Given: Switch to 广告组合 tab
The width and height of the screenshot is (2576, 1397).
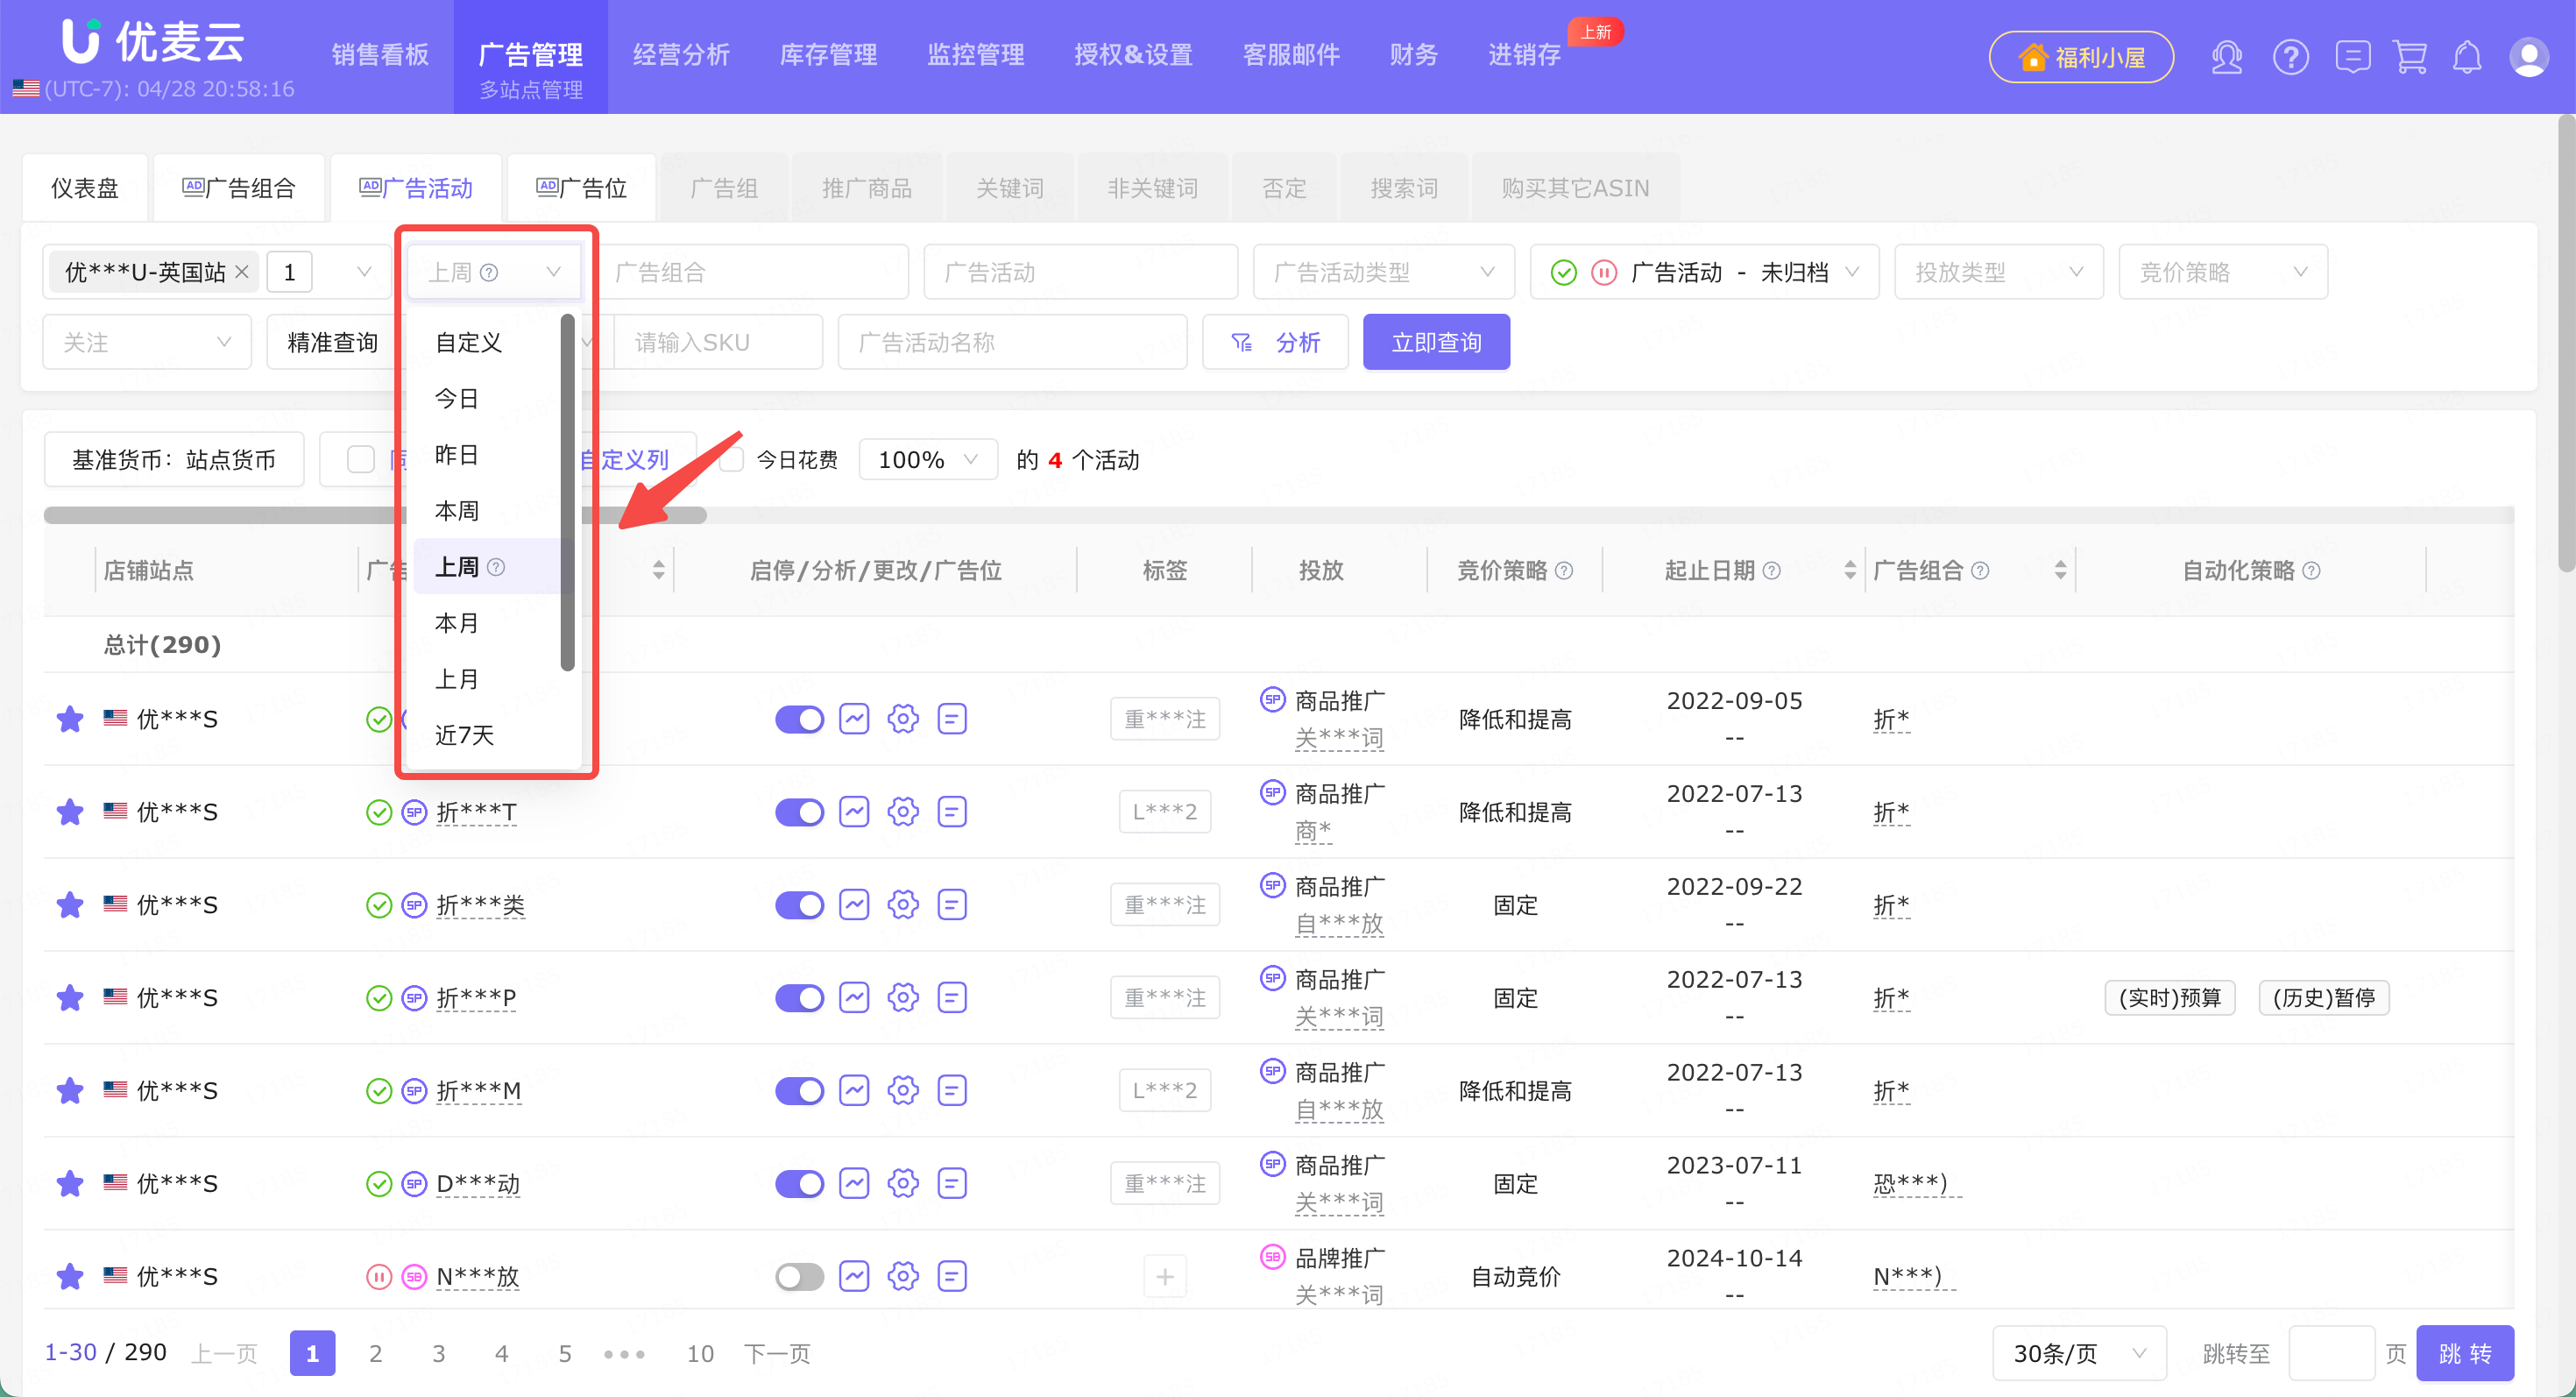Looking at the screenshot, I should coord(239,188).
